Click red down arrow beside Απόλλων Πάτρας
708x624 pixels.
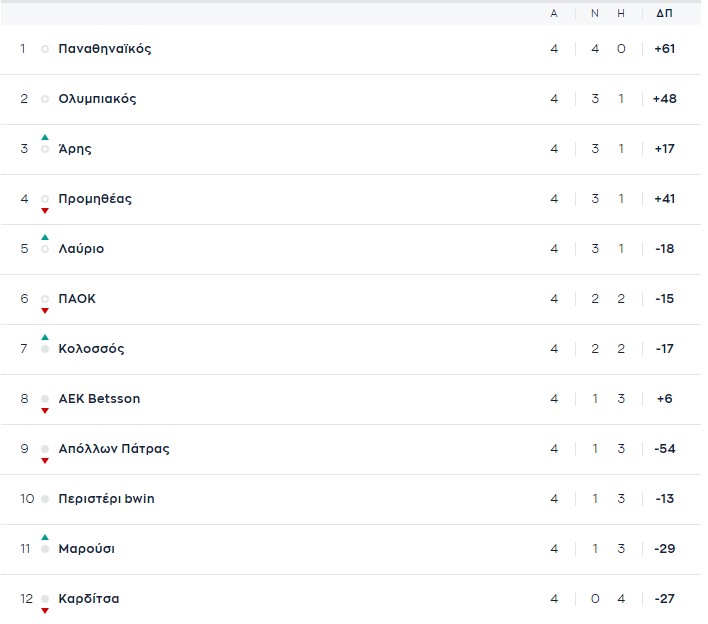pos(45,461)
